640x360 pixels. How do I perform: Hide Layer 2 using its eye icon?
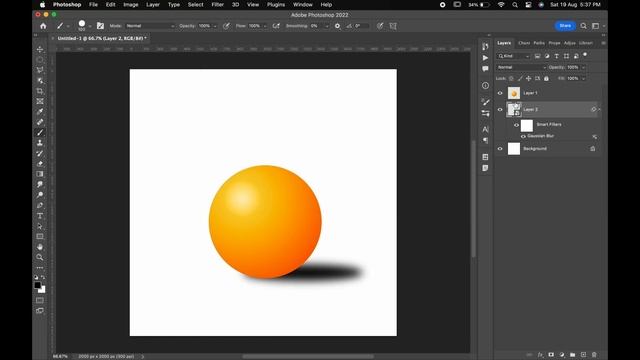(x=500, y=109)
